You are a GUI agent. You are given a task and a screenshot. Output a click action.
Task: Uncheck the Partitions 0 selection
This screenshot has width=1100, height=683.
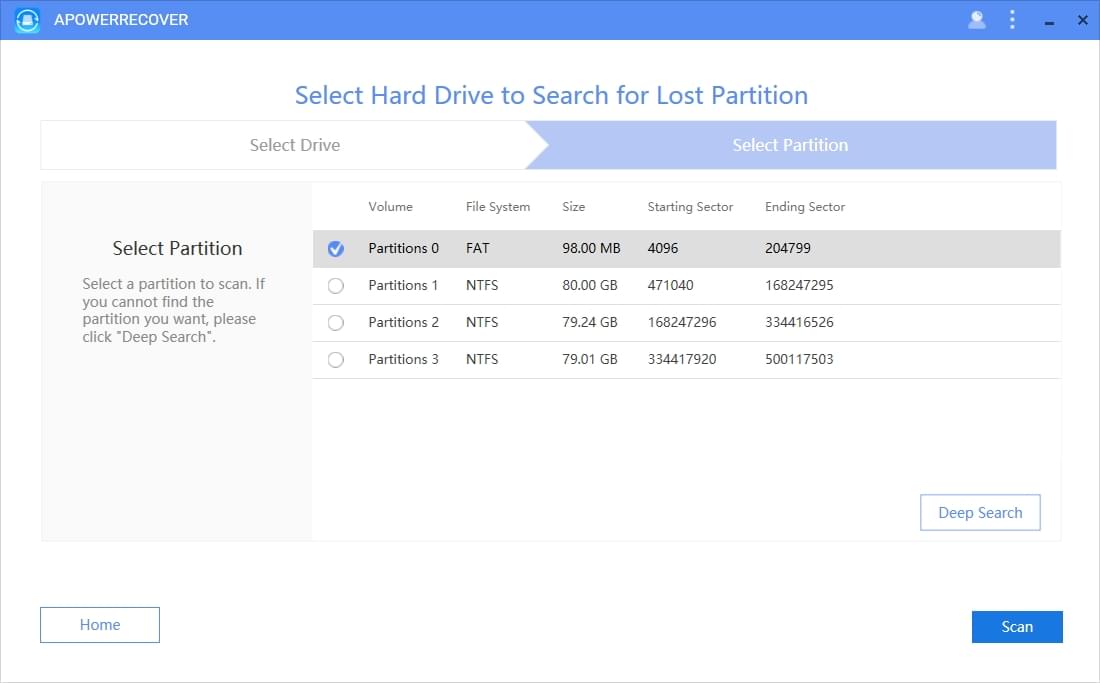click(335, 248)
